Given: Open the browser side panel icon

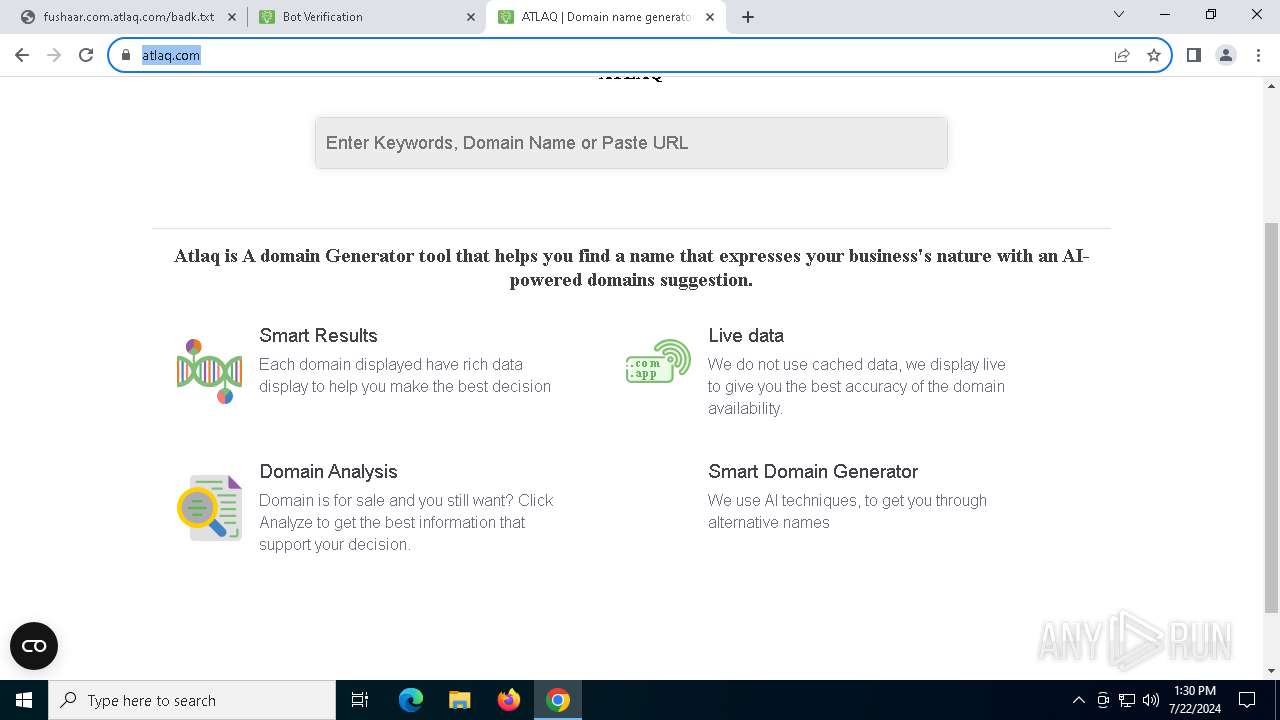Looking at the screenshot, I should pyautogui.click(x=1193, y=55).
